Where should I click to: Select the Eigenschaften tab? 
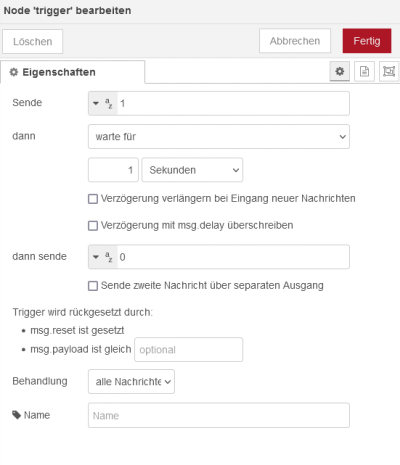[x=73, y=72]
